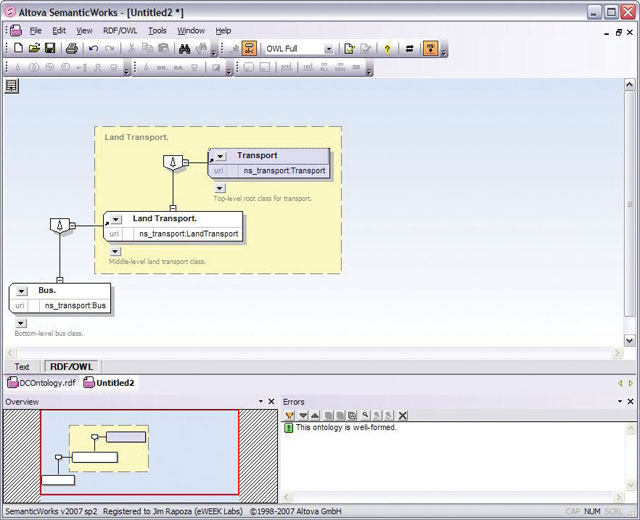Open the File menu
Screen dimensions: 640x520
point(36,31)
